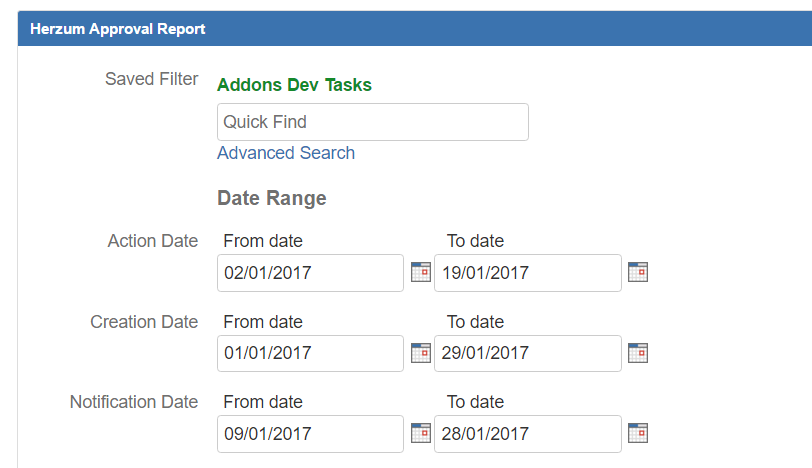
Task: Select the Addons Dev Tasks saved filter
Action: (x=294, y=85)
